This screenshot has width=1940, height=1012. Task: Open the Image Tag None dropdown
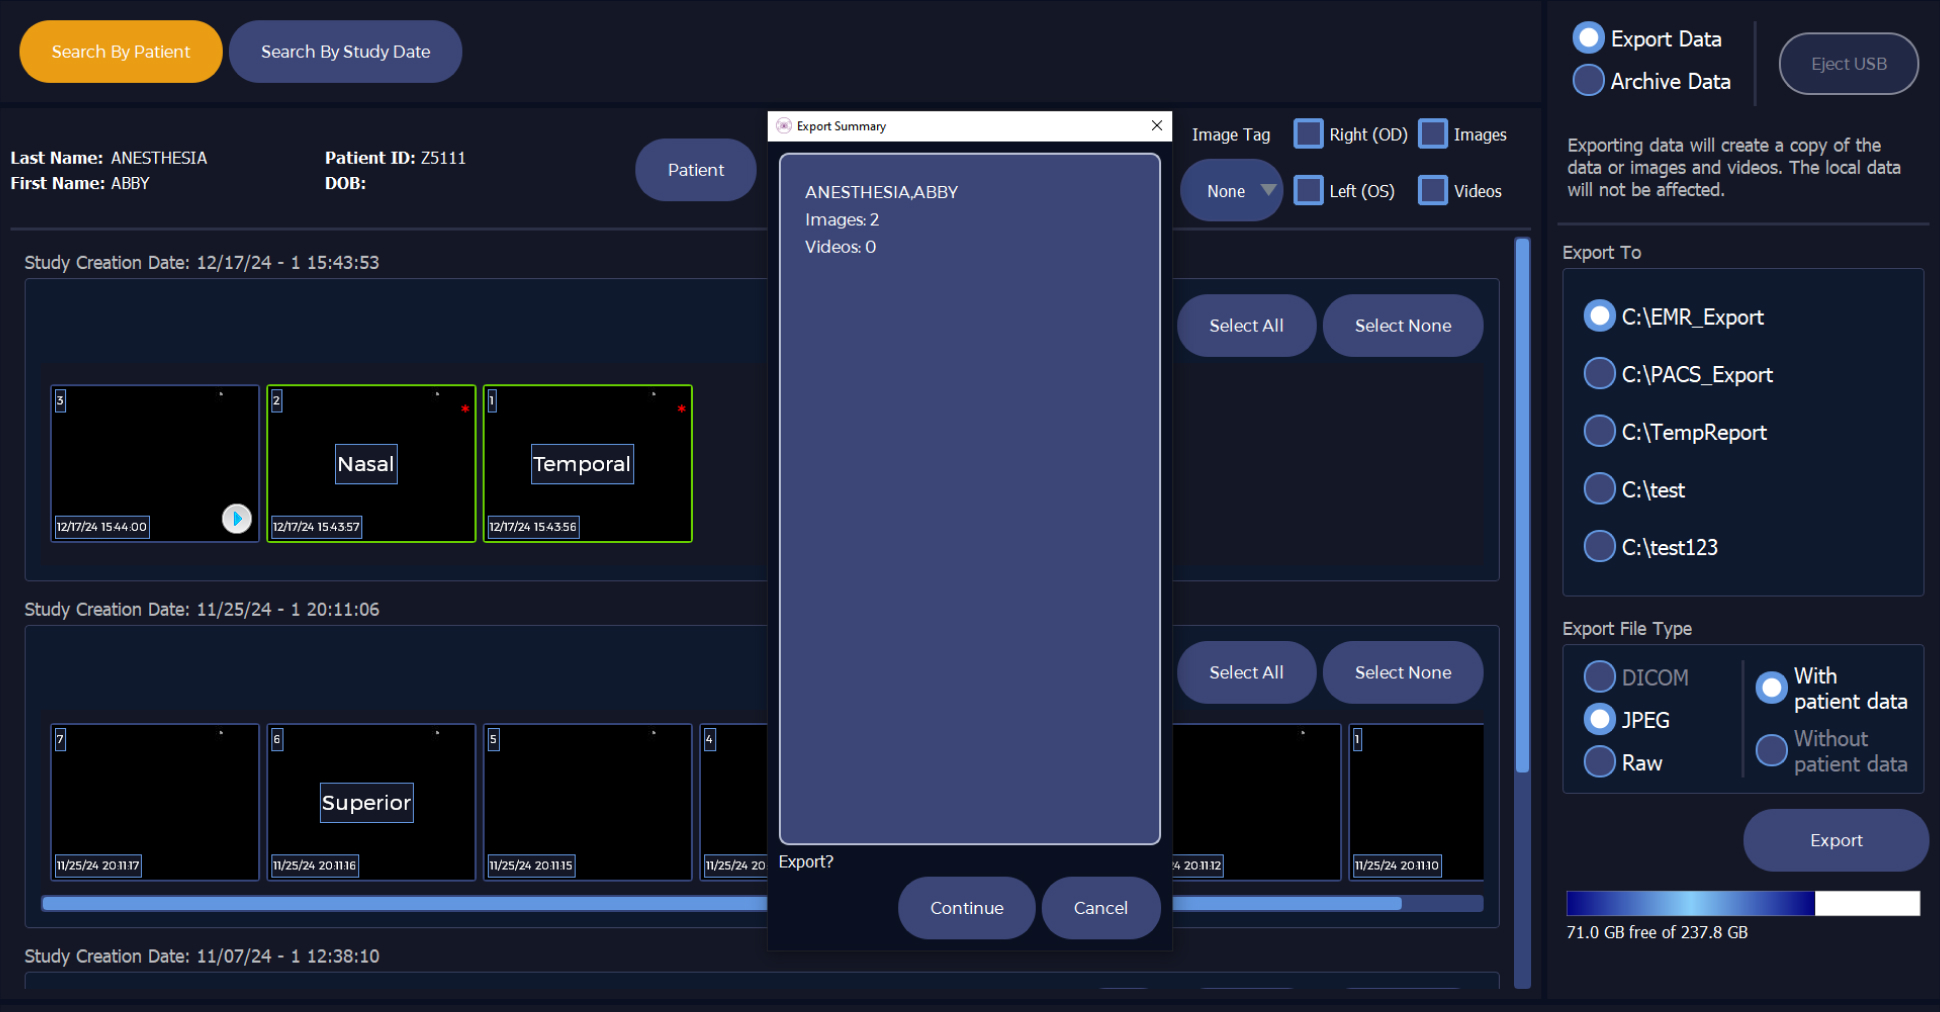(x=1231, y=191)
